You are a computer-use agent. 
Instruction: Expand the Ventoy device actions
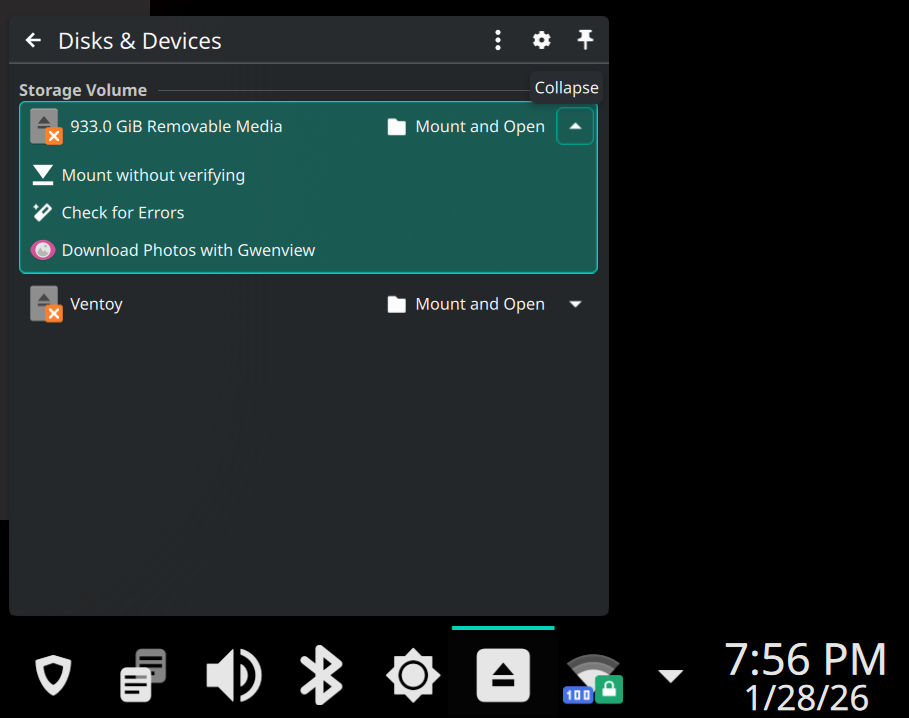(575, 304)
